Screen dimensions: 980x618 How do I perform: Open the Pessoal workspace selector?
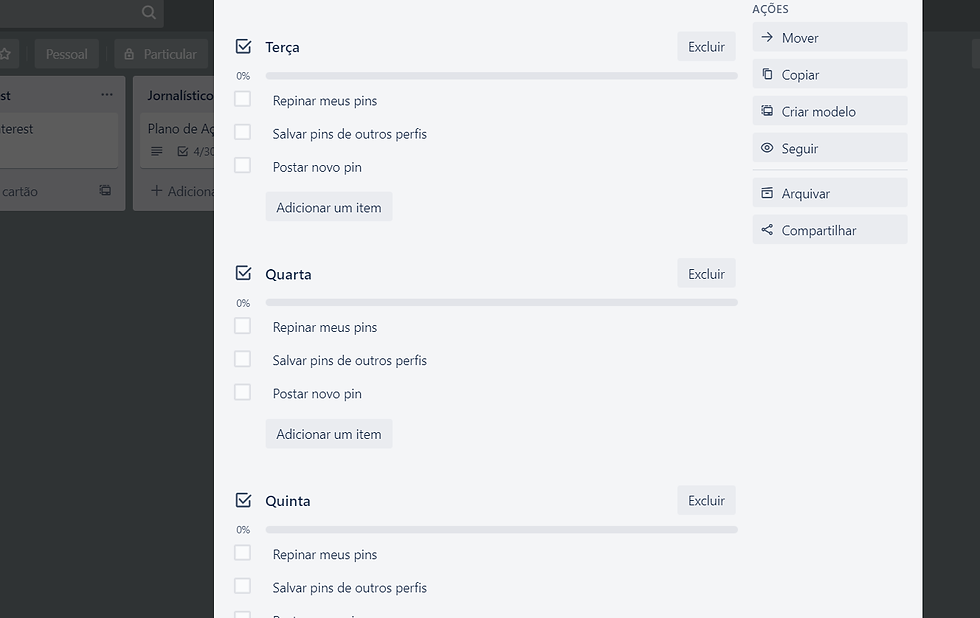(66, 54)
